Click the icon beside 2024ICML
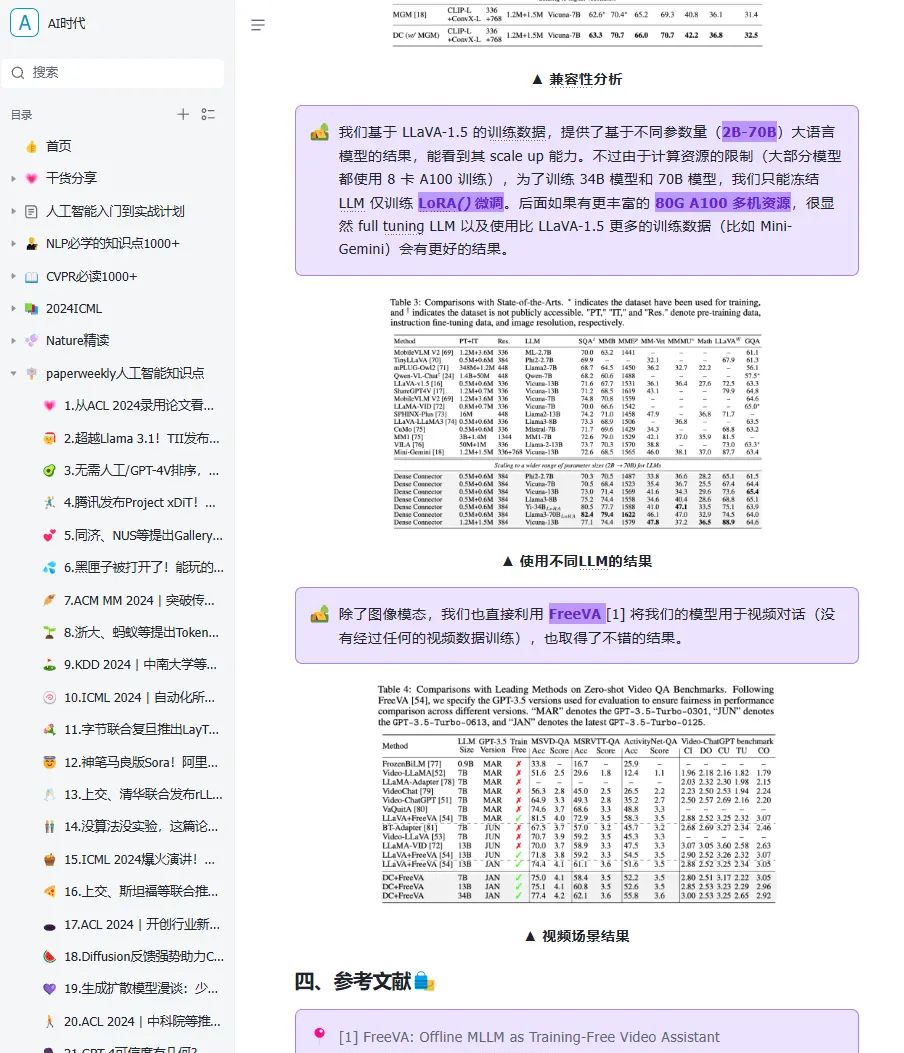904x1053 pixels. click(31, 308)
